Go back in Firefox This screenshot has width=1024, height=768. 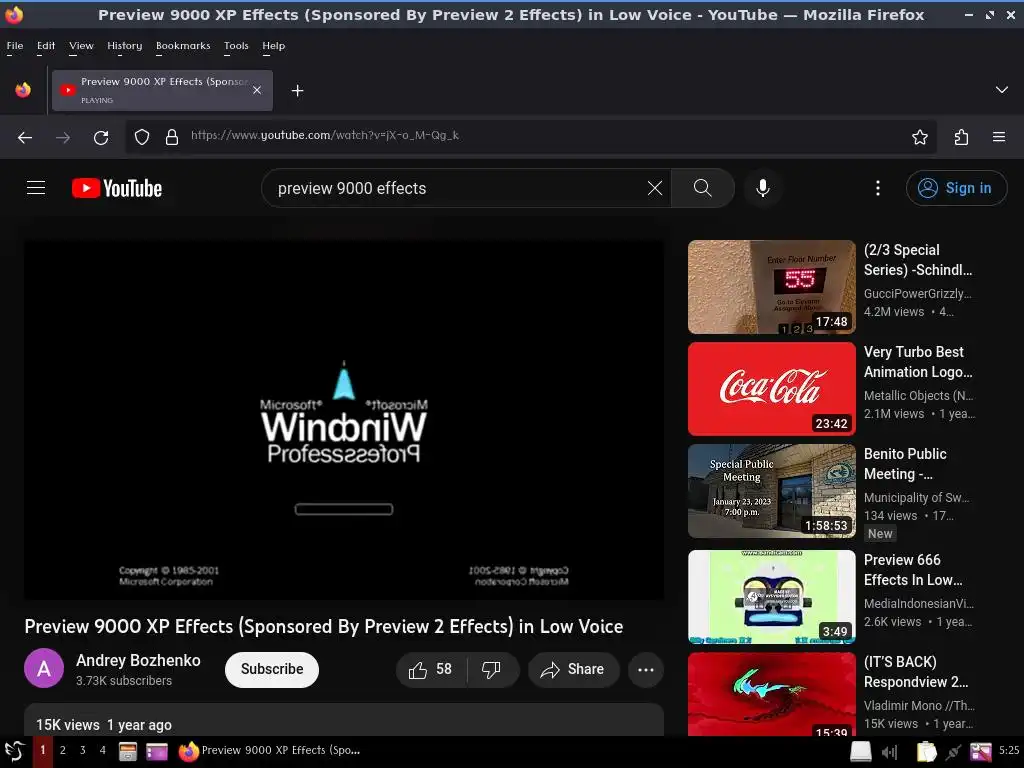point(25,137)
